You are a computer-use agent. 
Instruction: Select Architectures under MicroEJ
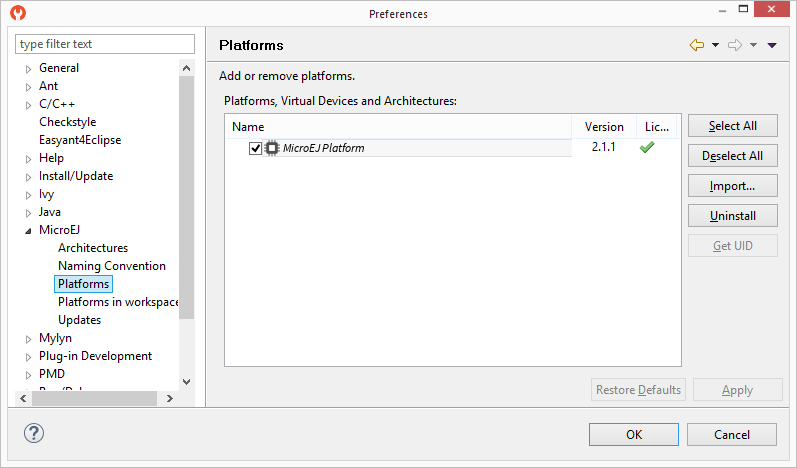(x=93, y=248)
